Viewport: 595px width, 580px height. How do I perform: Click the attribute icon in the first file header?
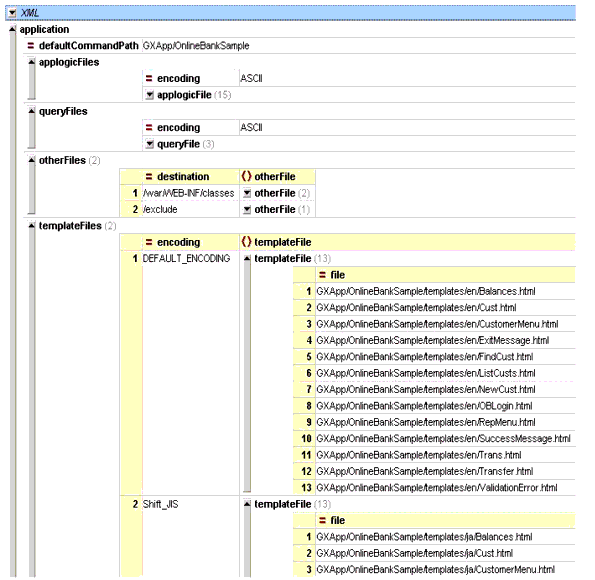323,275
